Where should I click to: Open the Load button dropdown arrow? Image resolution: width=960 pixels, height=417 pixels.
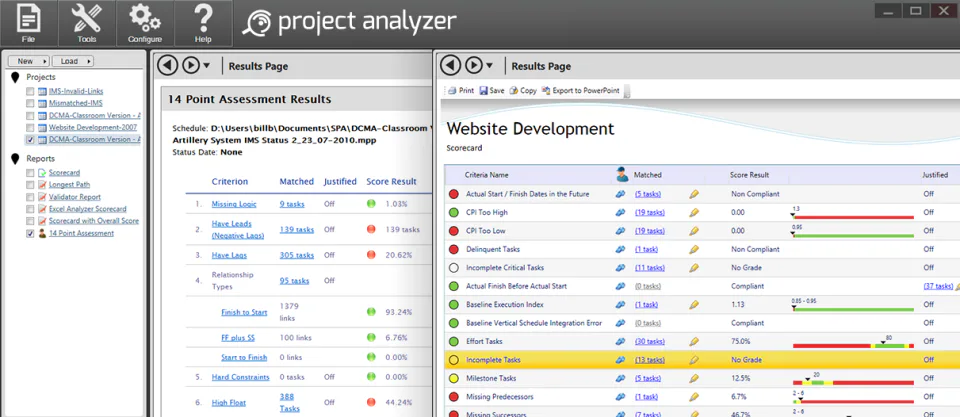(x=89, y=61)
